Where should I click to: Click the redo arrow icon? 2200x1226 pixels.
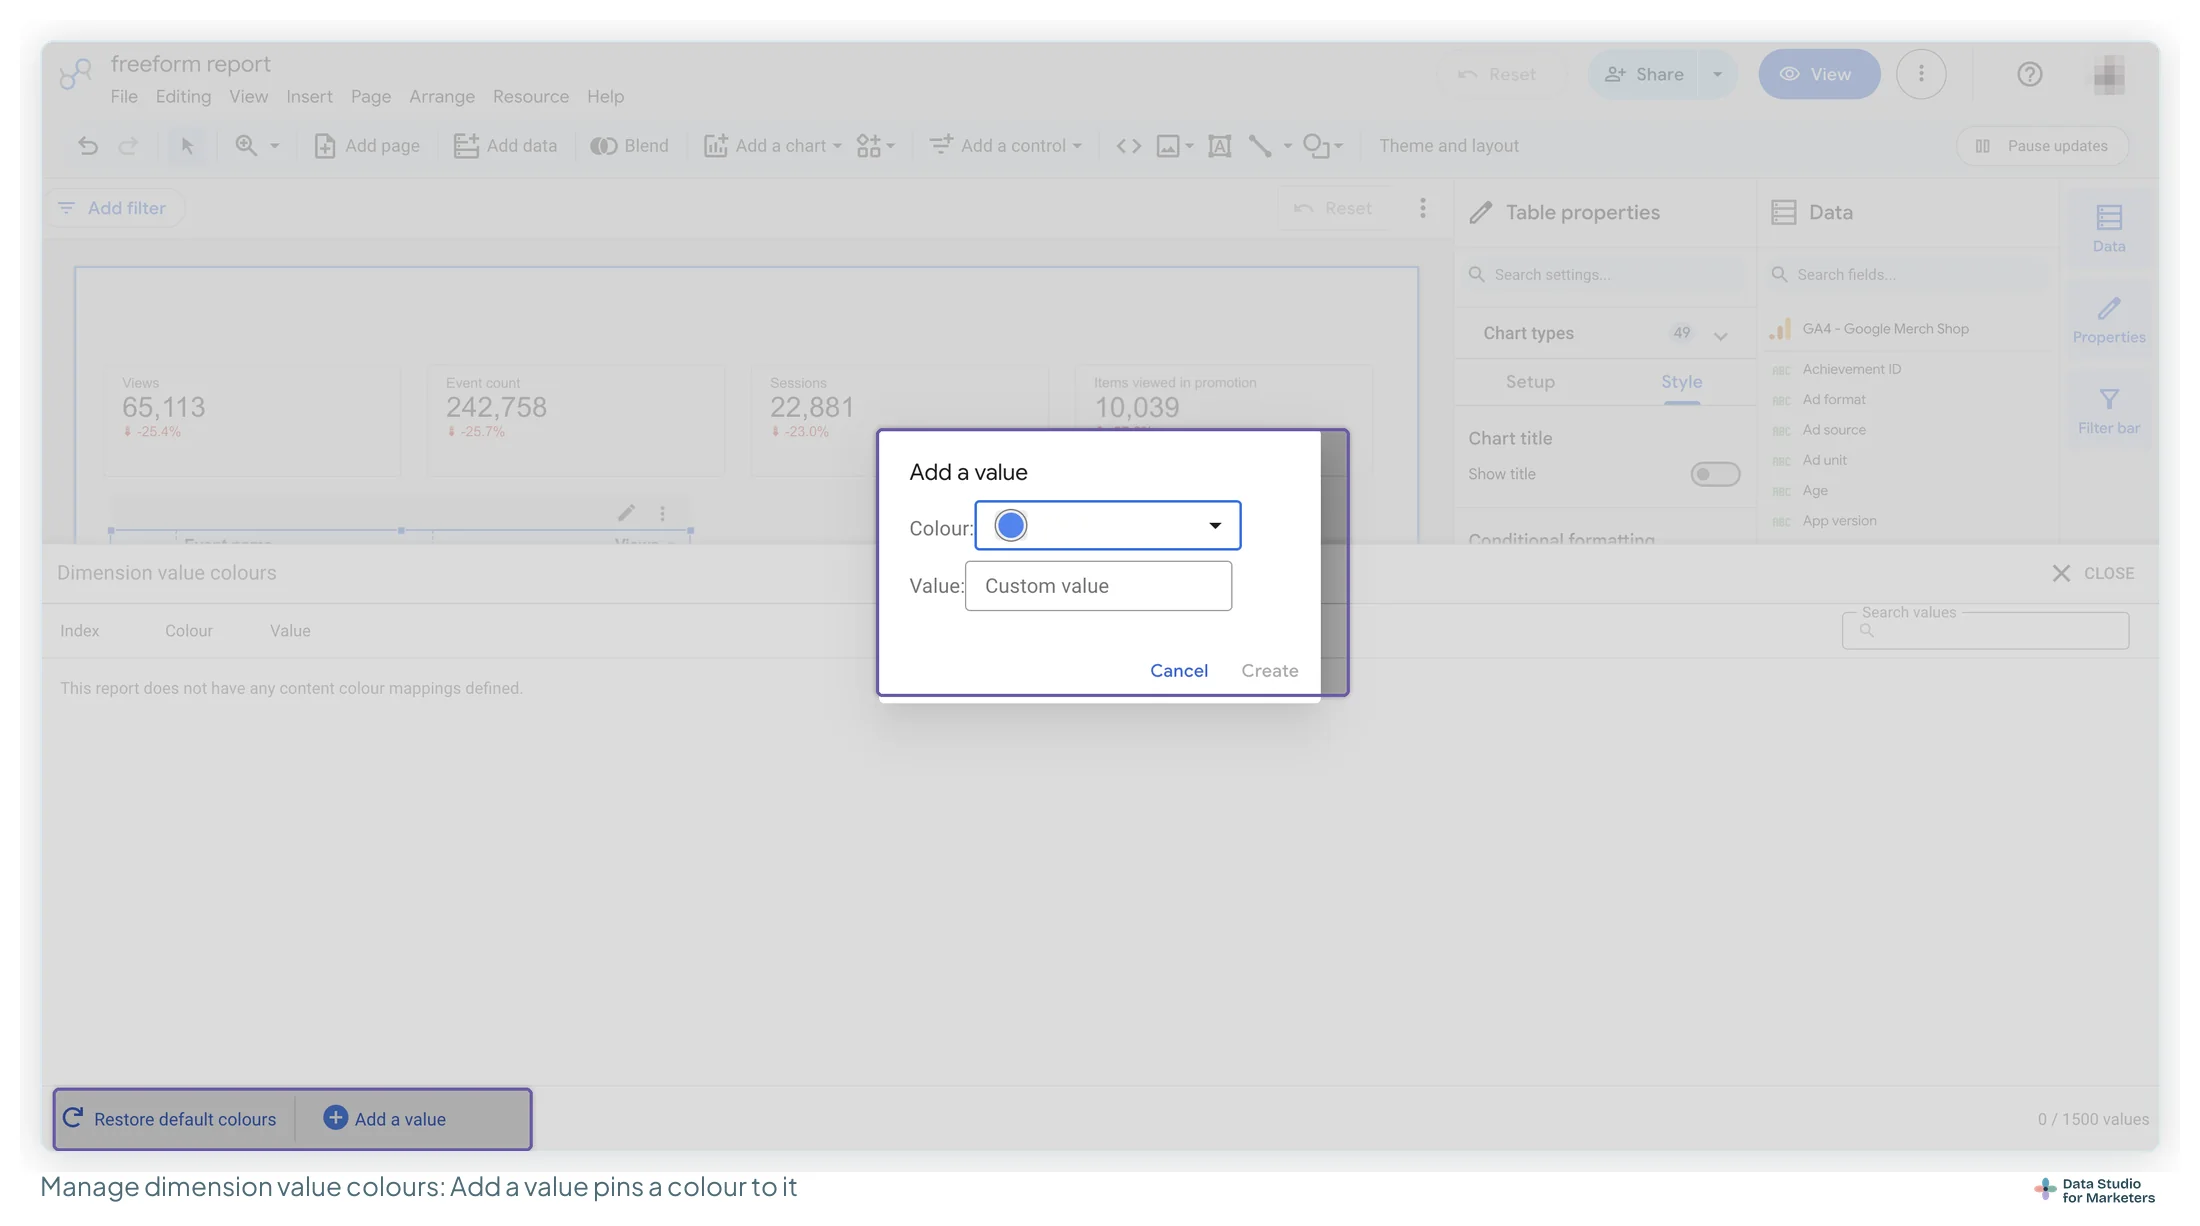click(x=128, y=146)
